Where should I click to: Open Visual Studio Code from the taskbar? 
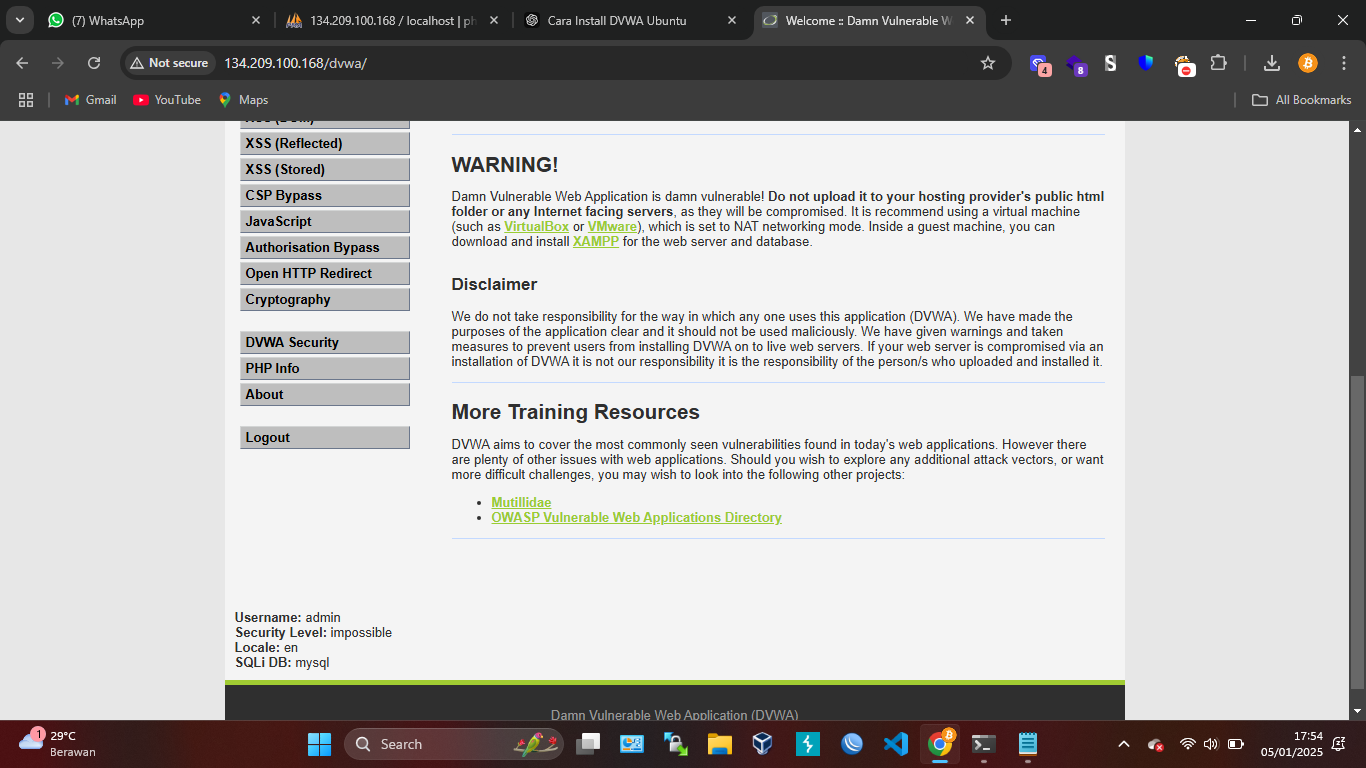click(895, 744)
